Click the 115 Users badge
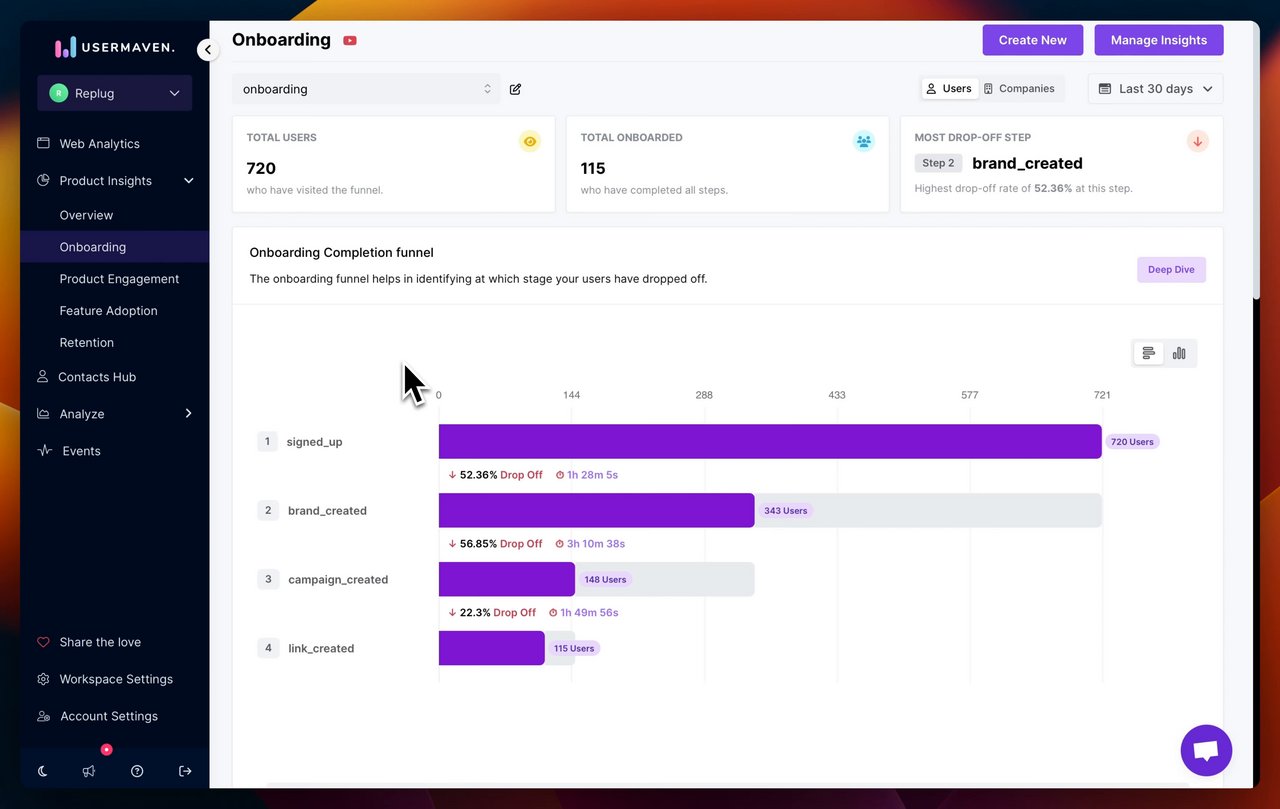 coord(574,649)
